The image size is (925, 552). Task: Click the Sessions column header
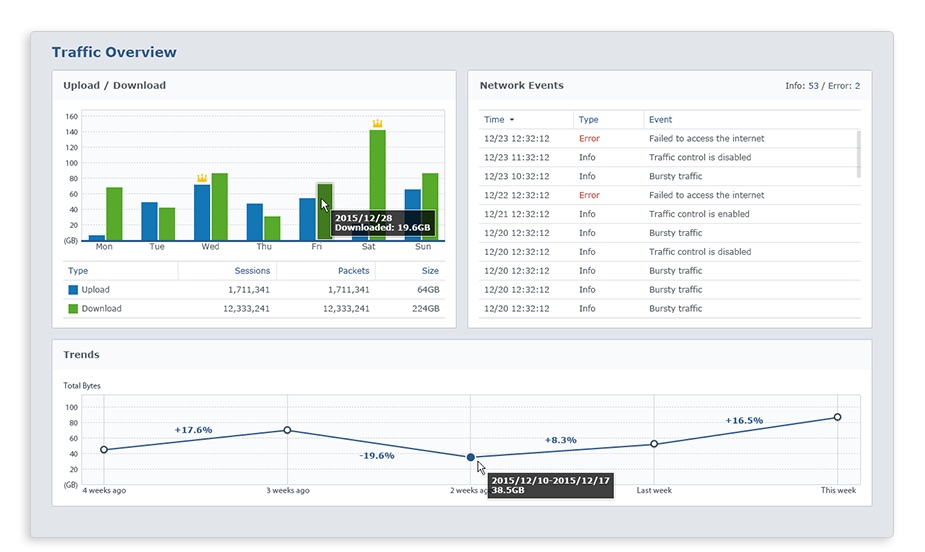tap(252, 271)
